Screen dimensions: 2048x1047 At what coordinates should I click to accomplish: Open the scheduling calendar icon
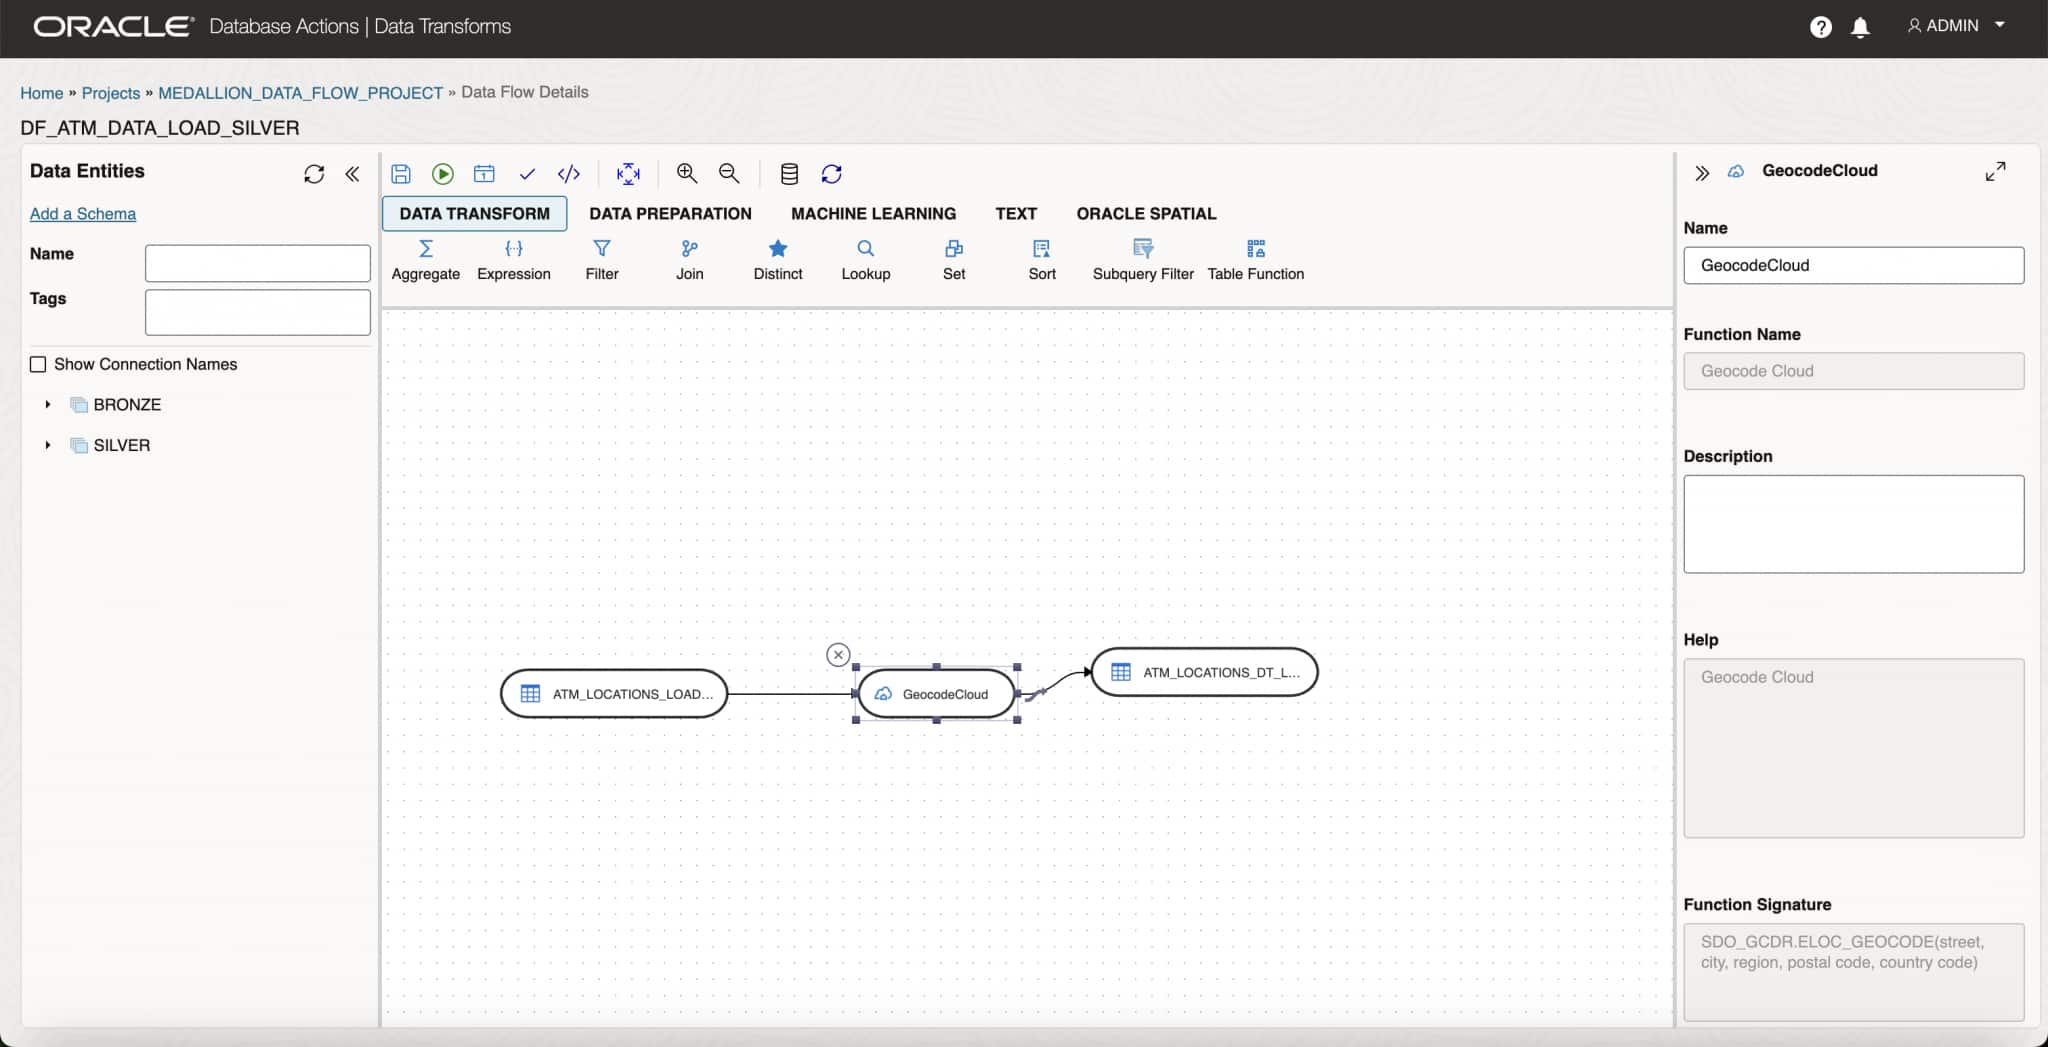click(485, 174)
